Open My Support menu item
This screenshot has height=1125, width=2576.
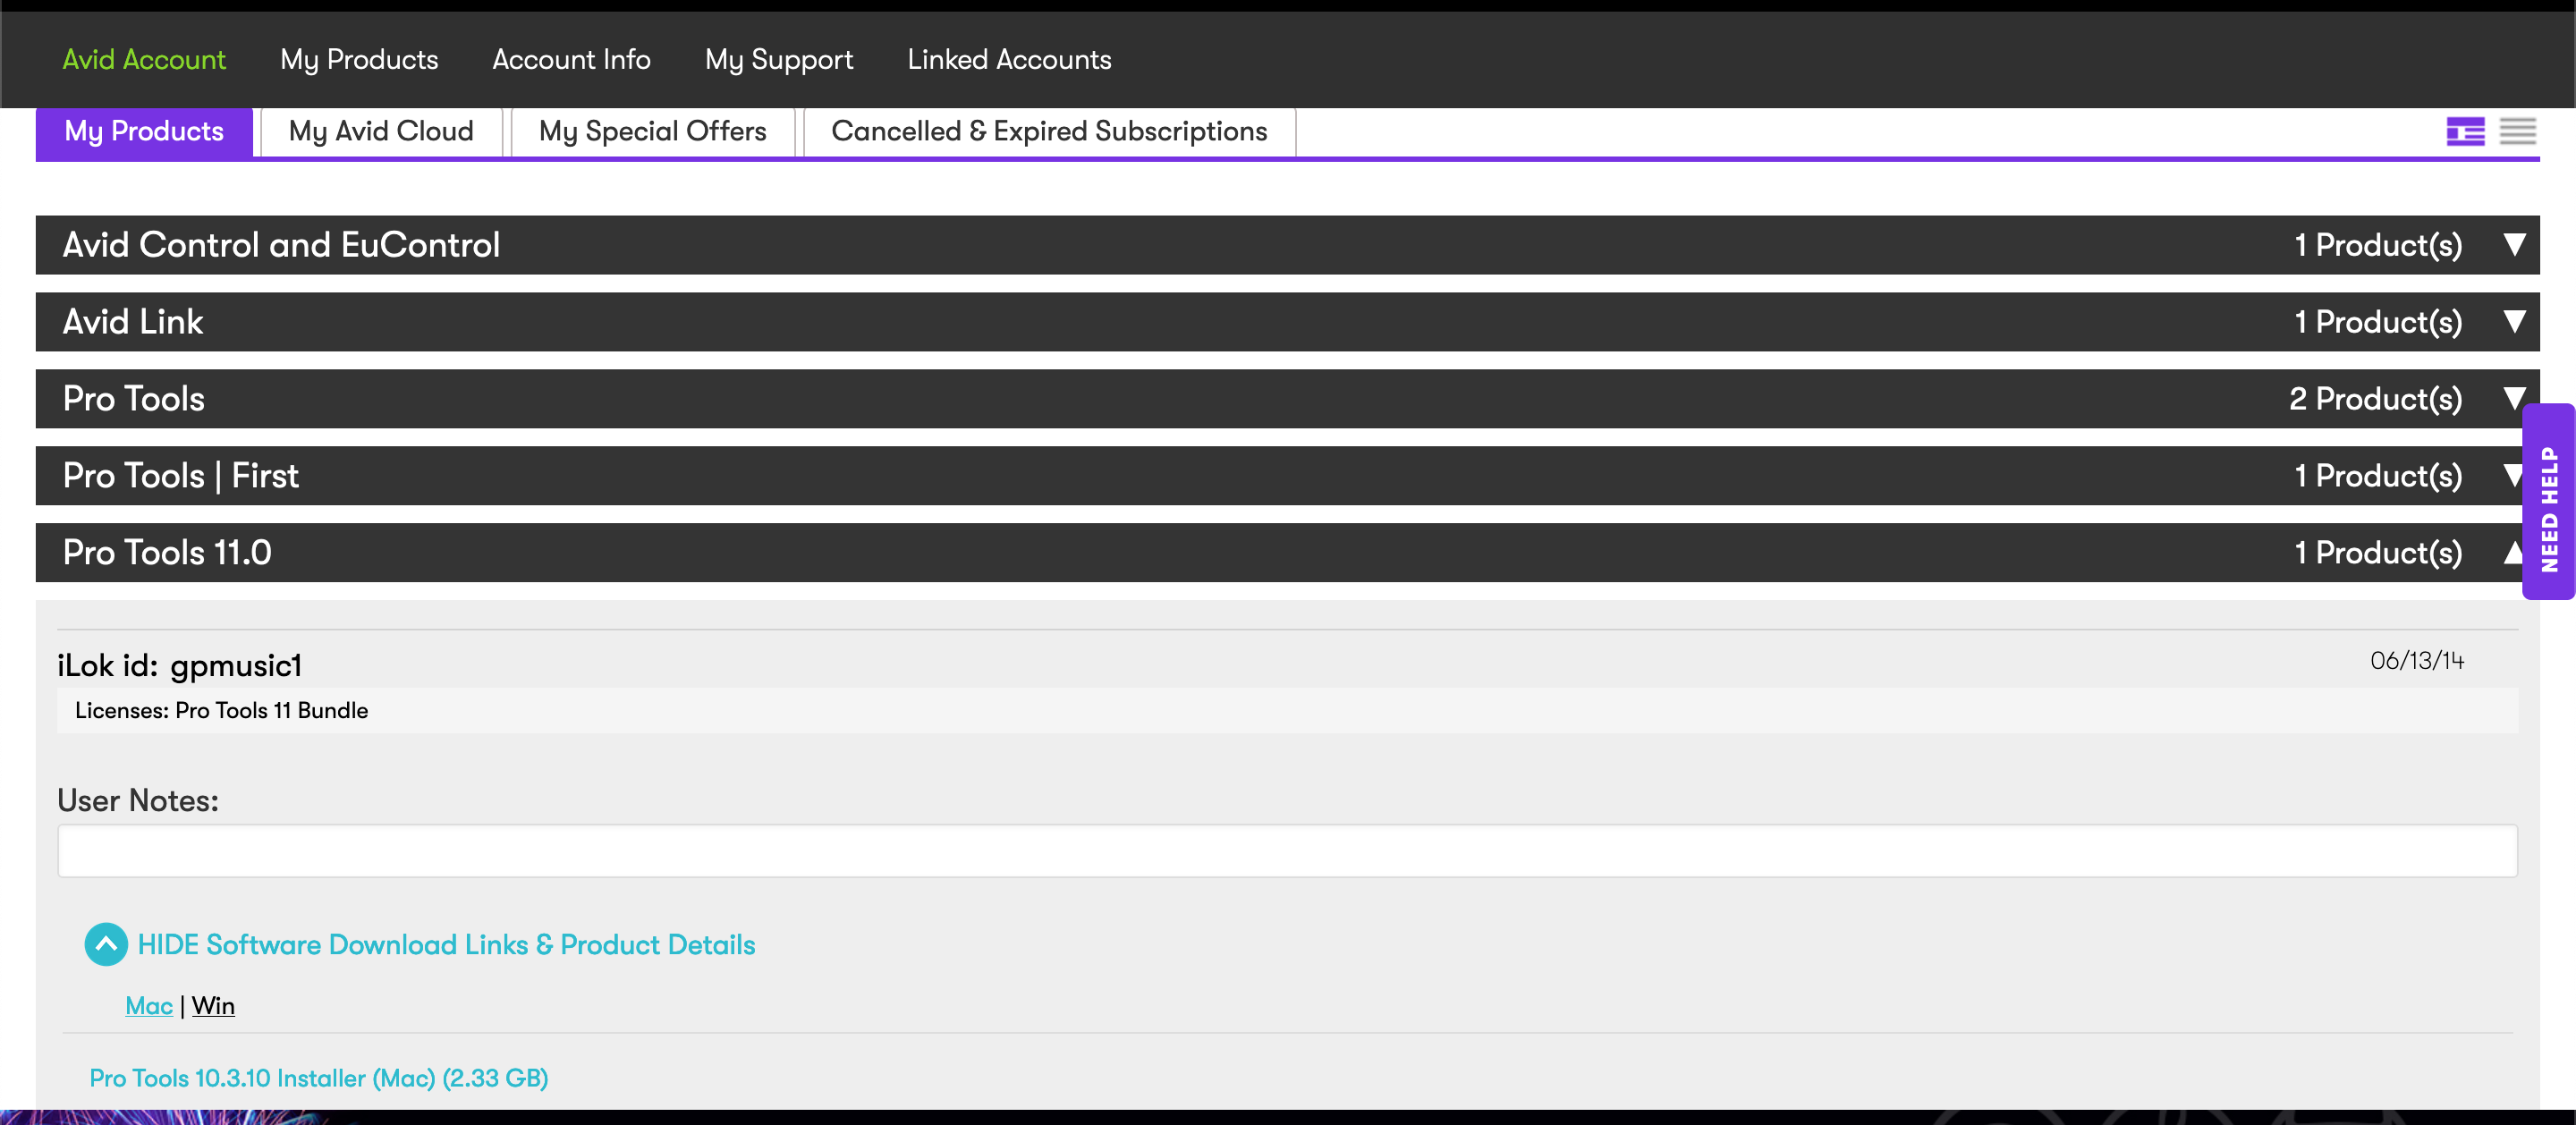(x=779, y=59)
